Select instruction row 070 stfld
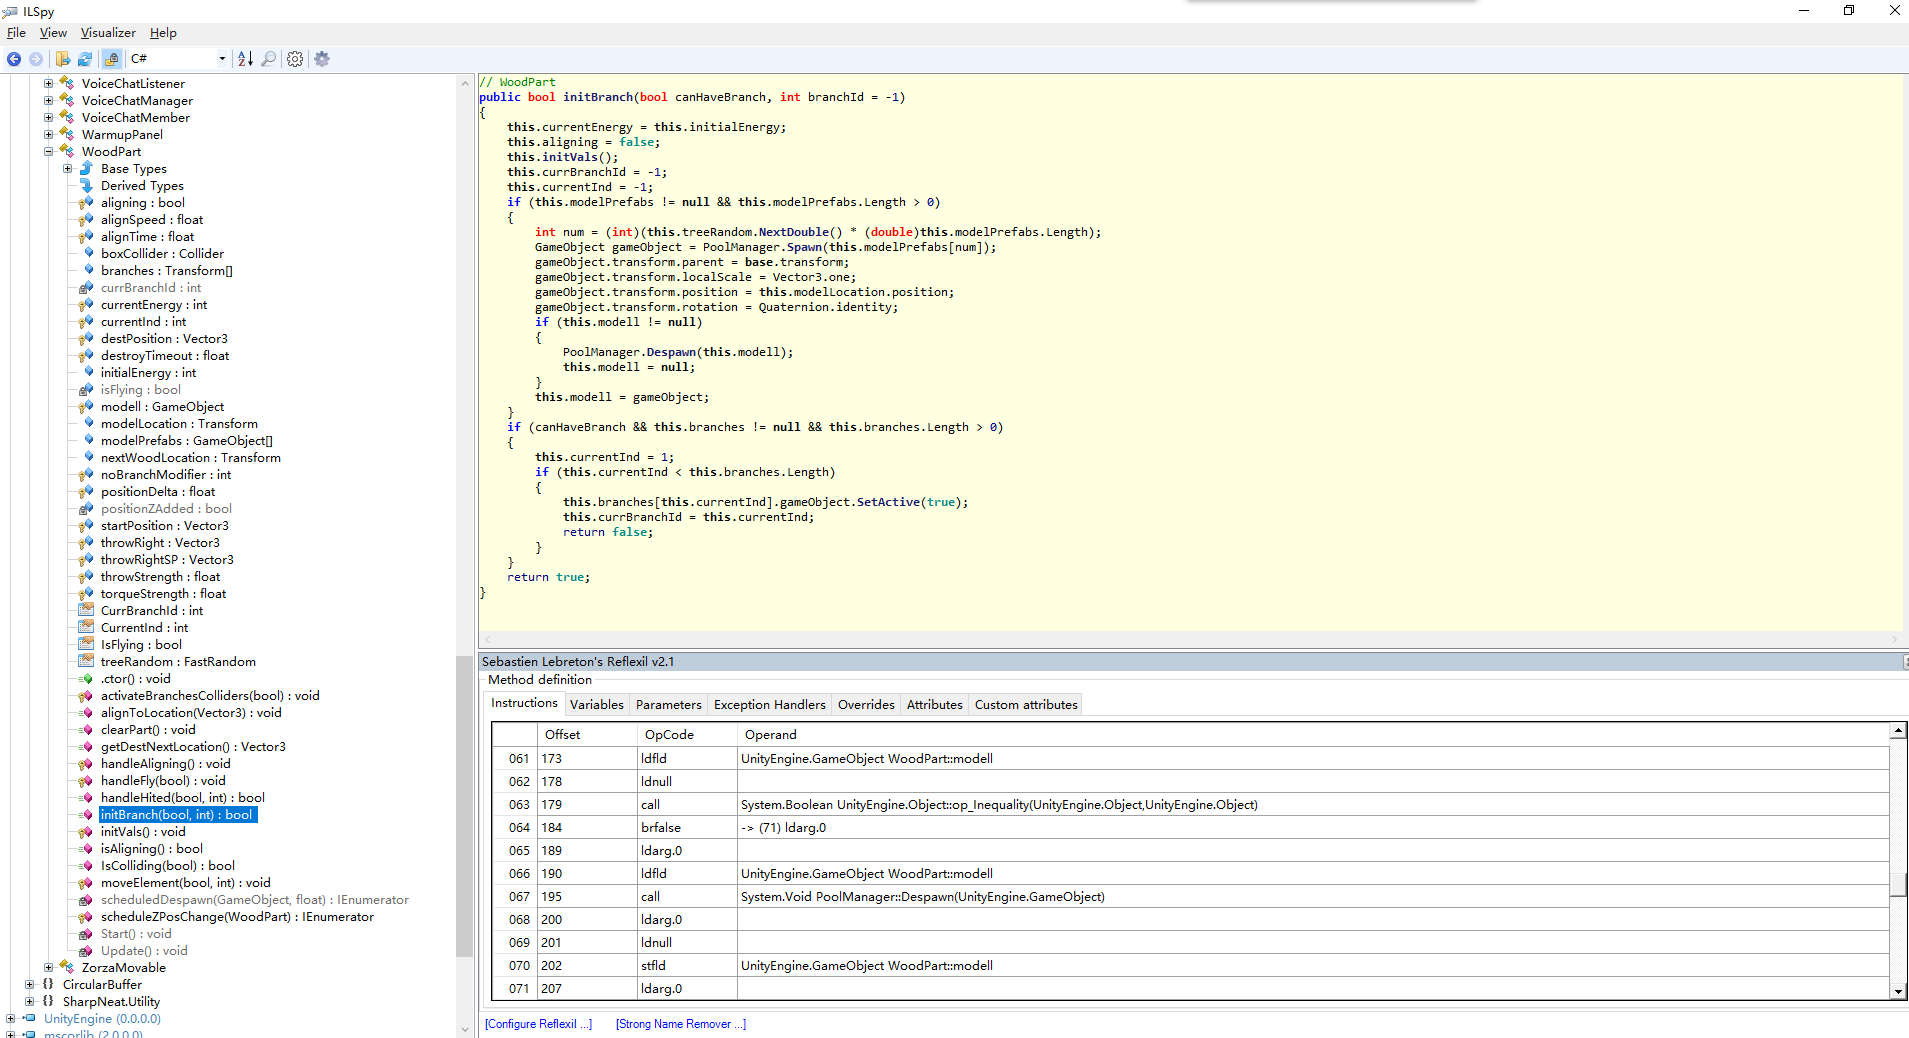 click(x=1190, y=966)
